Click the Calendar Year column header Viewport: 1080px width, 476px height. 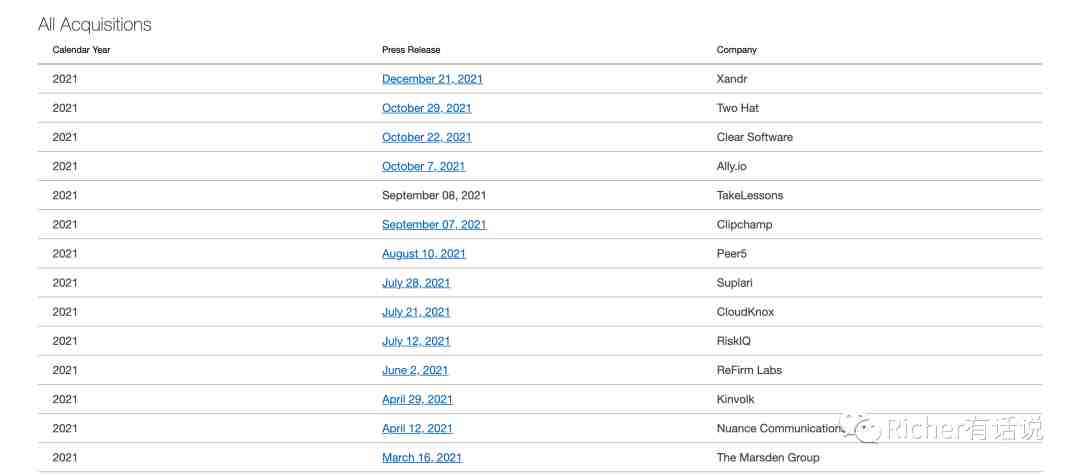(81, 50)
